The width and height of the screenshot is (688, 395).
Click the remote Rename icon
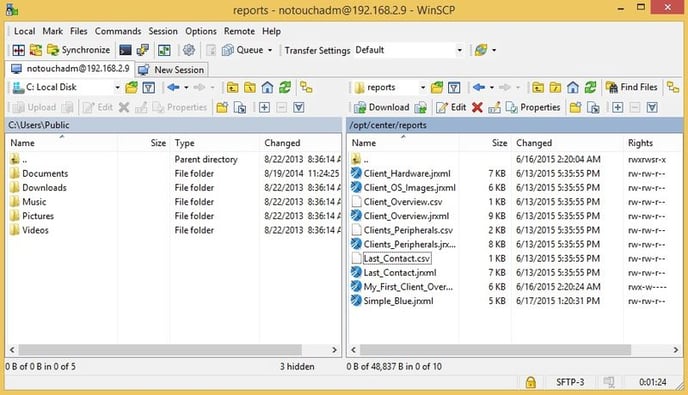(494, 108)
